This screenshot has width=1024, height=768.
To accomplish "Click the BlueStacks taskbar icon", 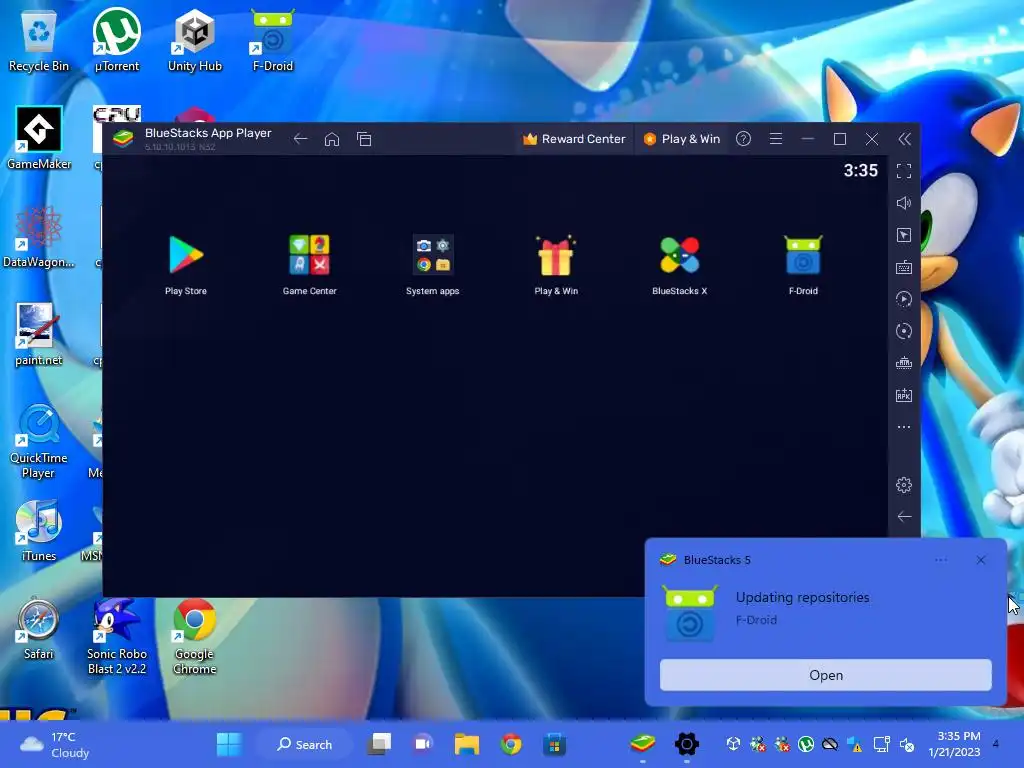I will point(643,744).
